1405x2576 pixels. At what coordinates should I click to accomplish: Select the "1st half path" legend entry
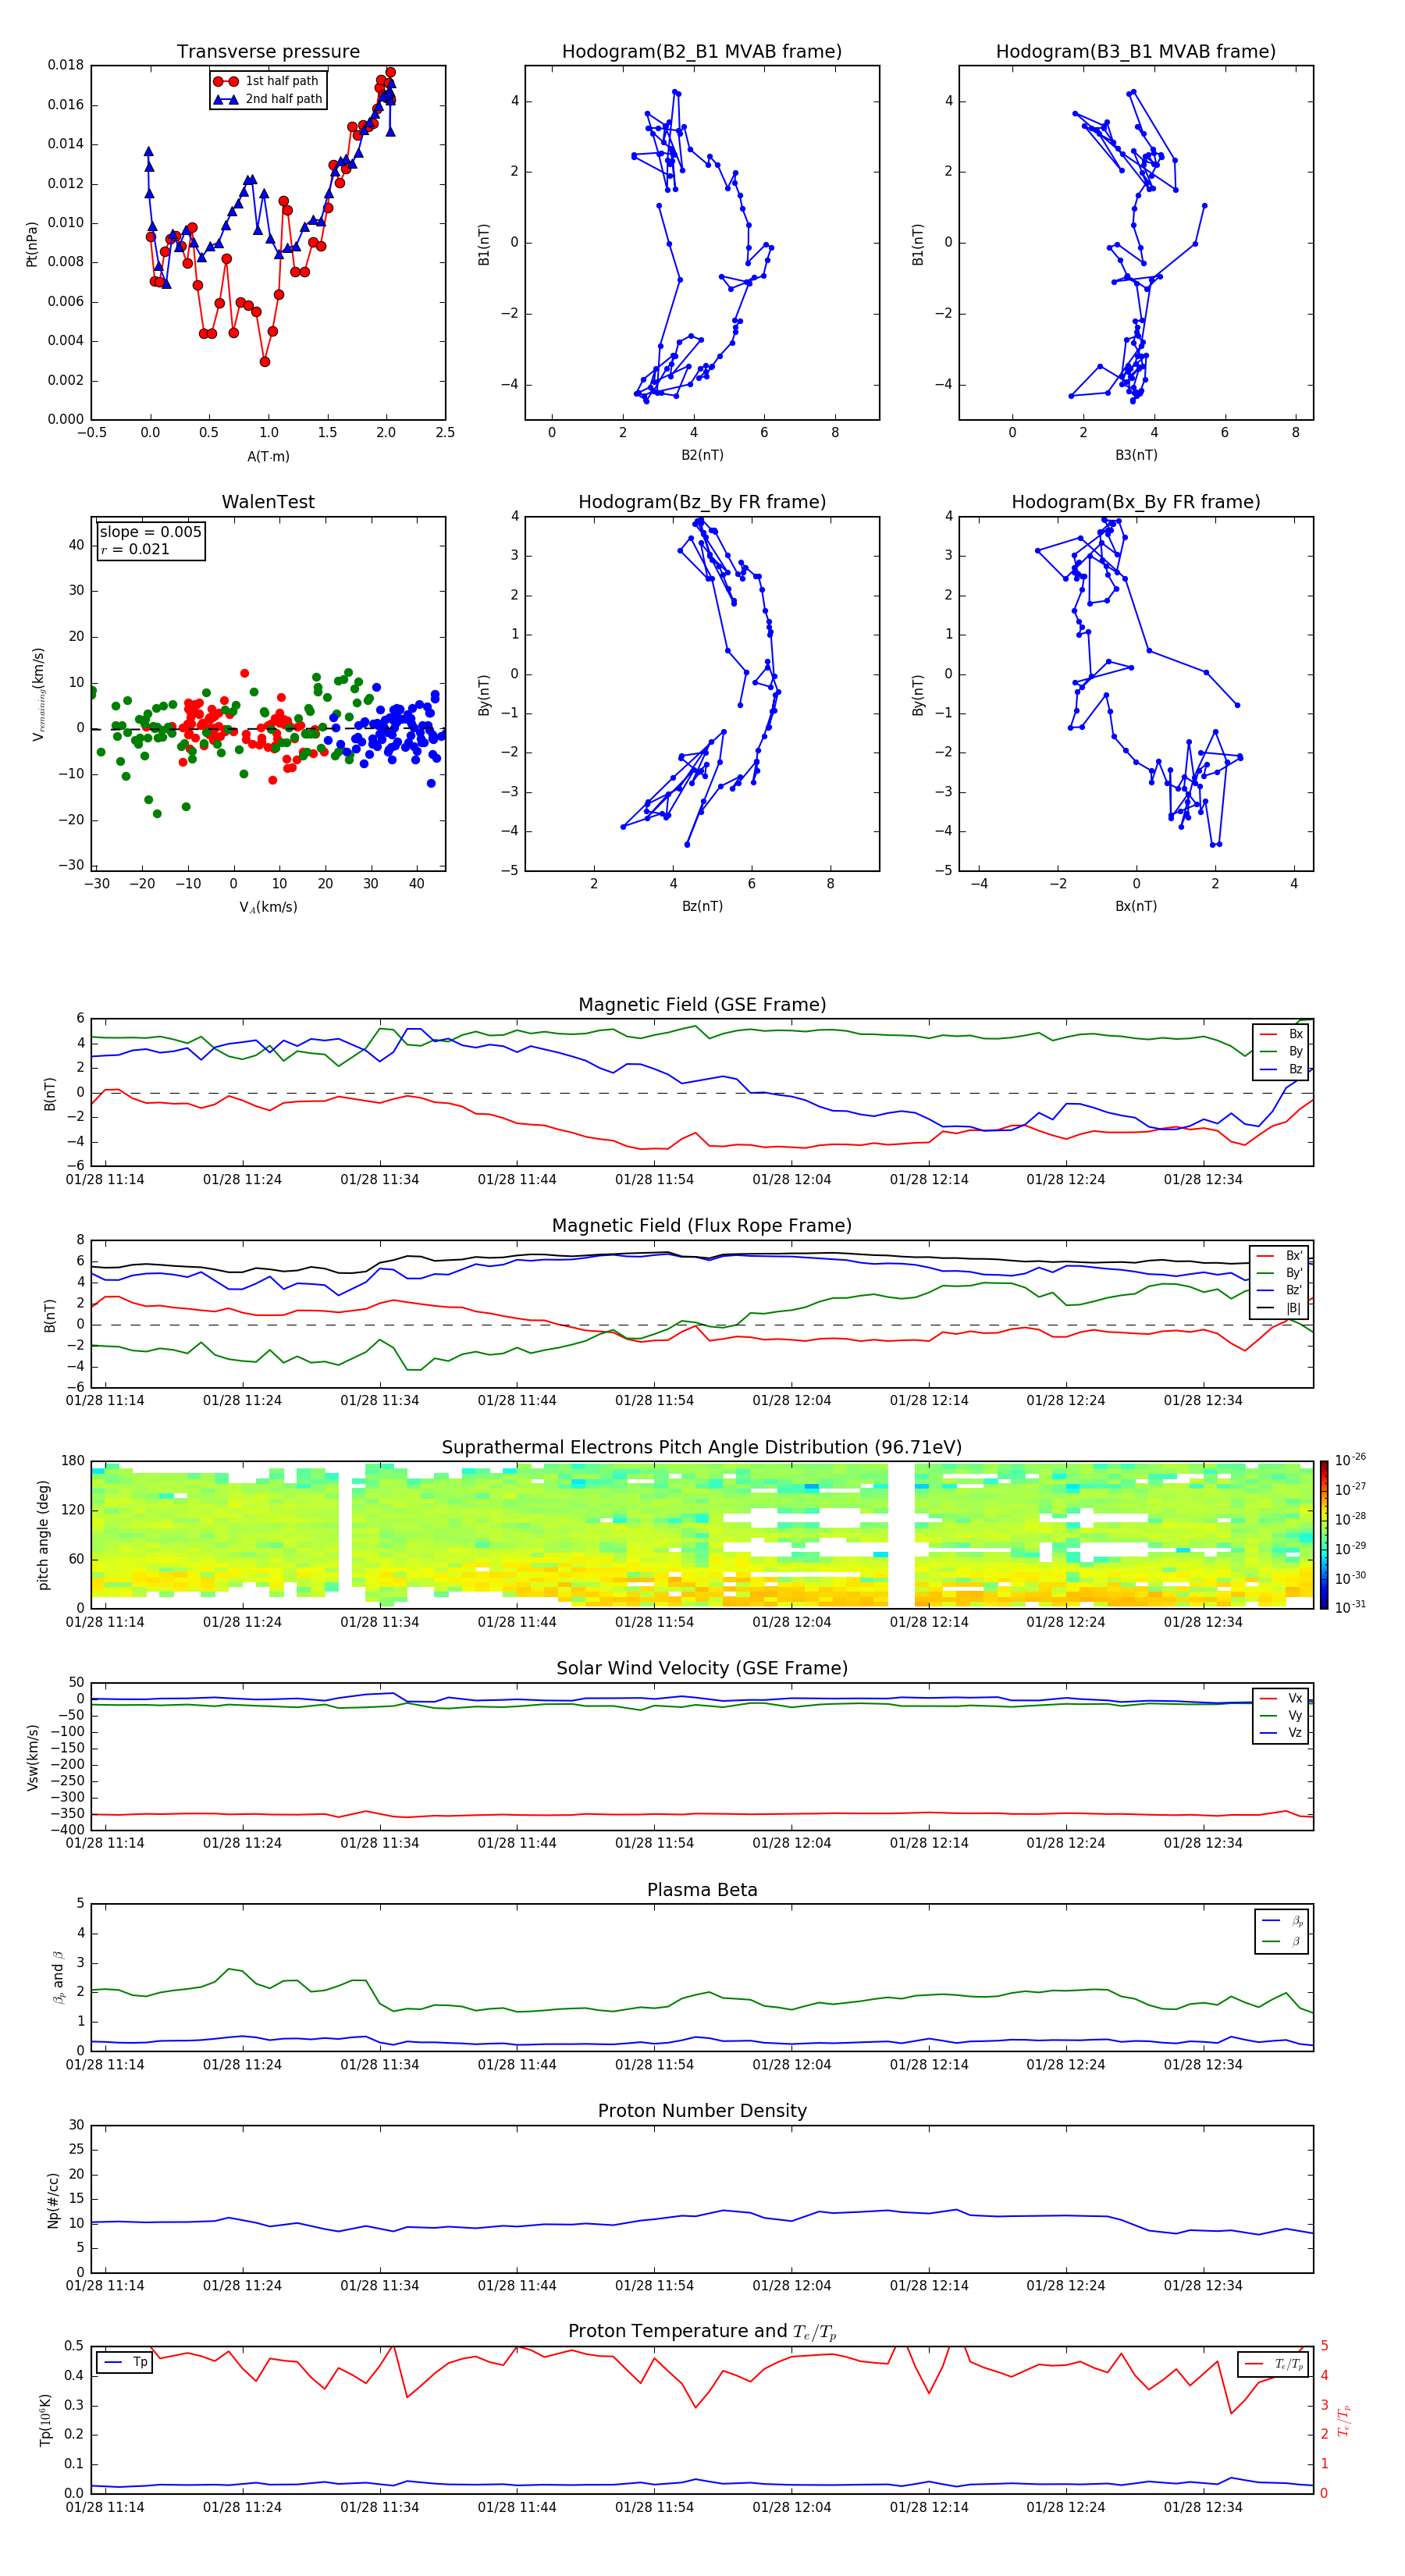[267, 81]
